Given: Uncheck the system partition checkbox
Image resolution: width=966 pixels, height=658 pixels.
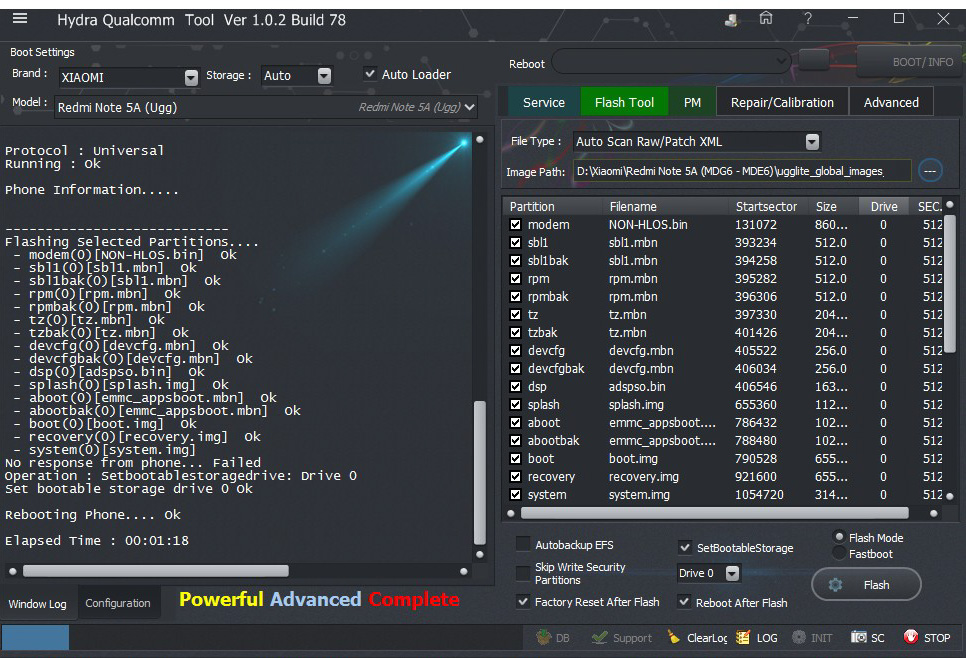Looking at the screenshot, I should [x=516, y=495].
